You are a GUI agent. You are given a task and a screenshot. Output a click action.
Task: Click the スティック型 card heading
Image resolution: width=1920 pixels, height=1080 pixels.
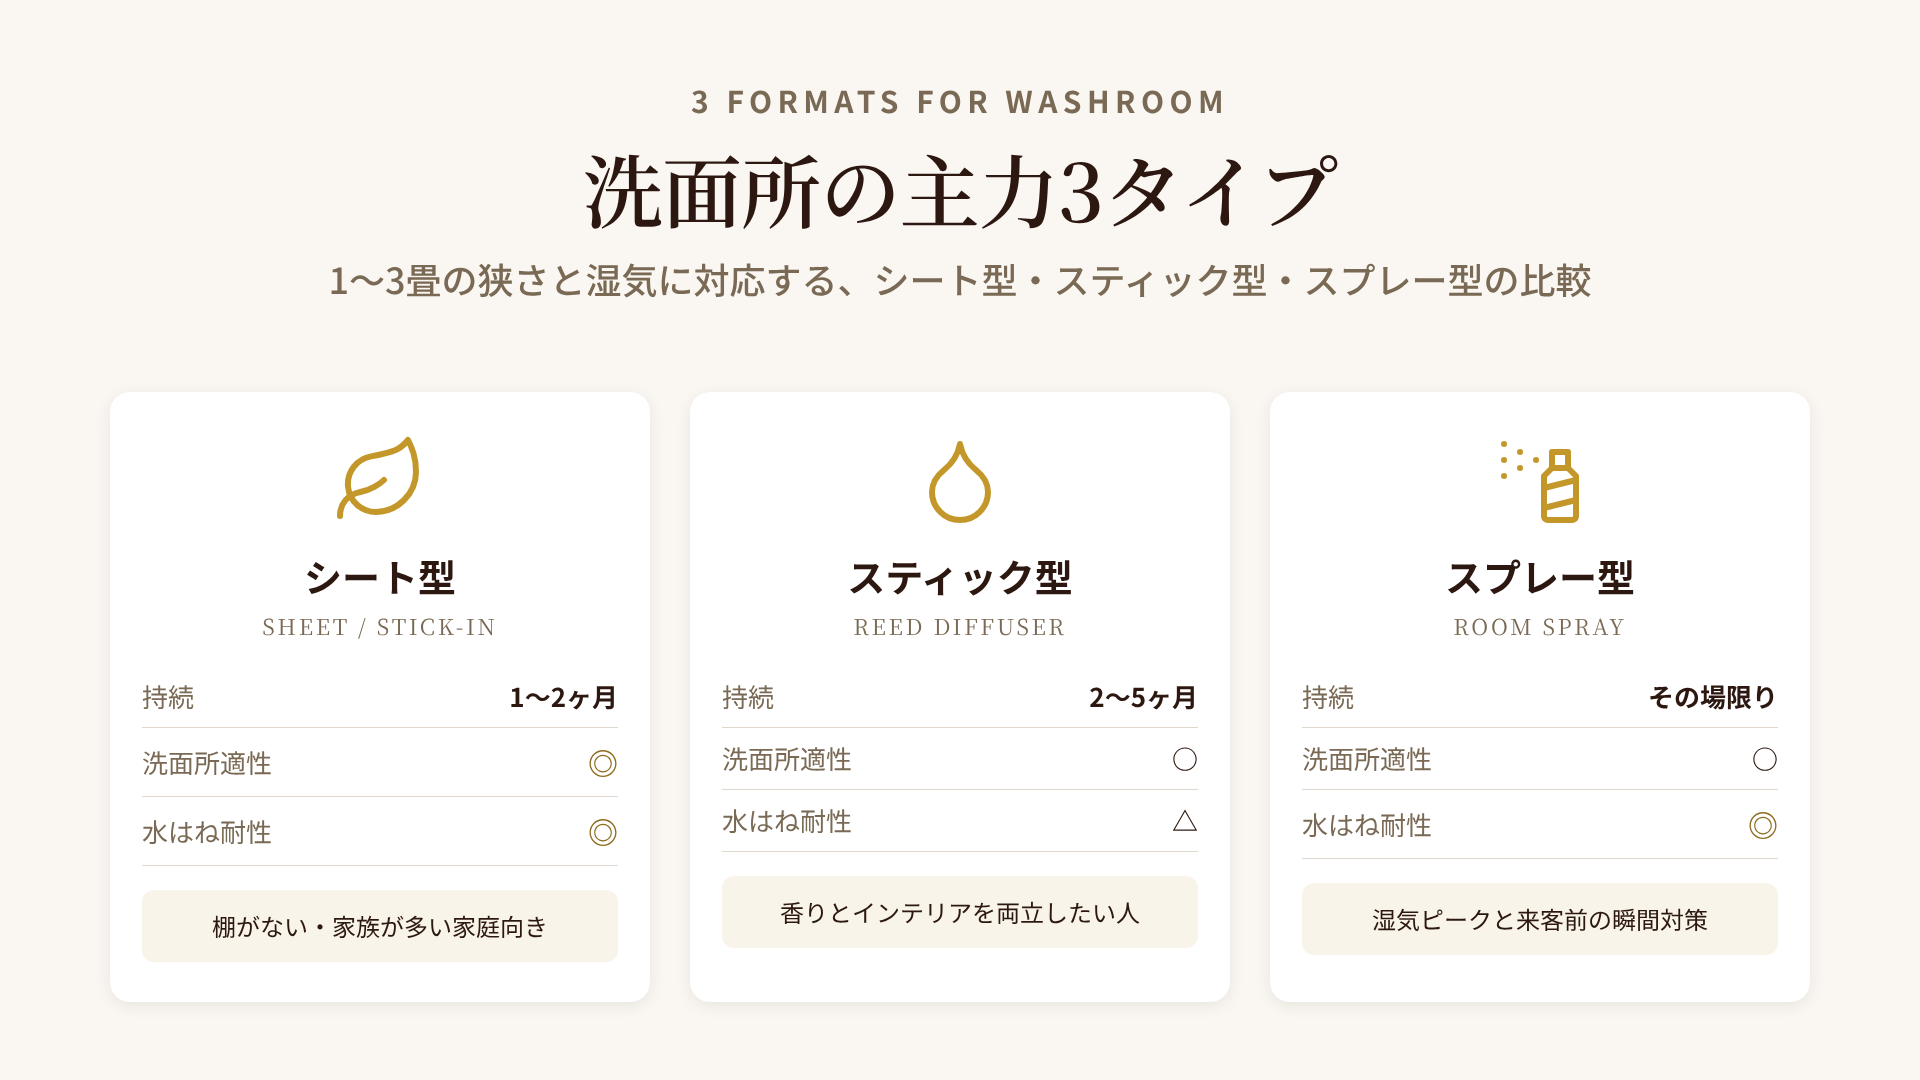pyautogui.click(x=960, y=578)
